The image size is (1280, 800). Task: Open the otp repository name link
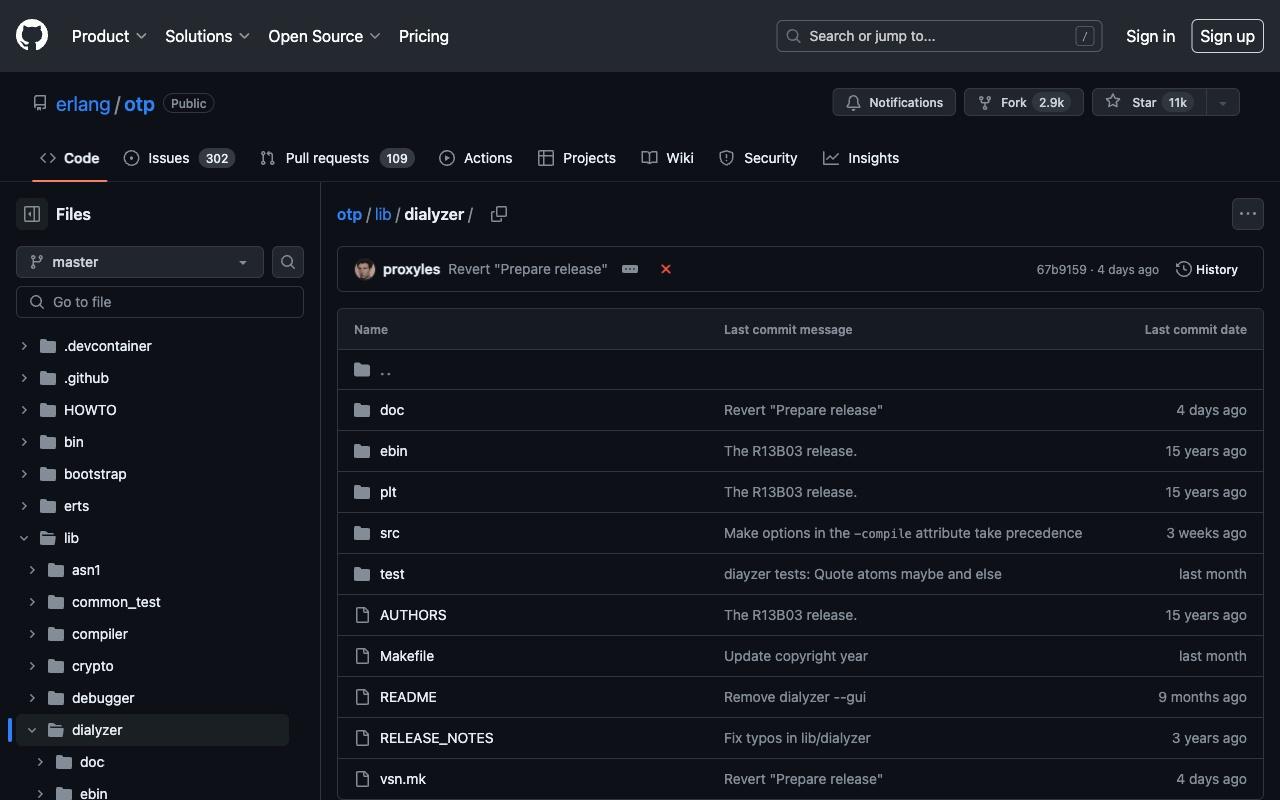(x=139, y=103)
